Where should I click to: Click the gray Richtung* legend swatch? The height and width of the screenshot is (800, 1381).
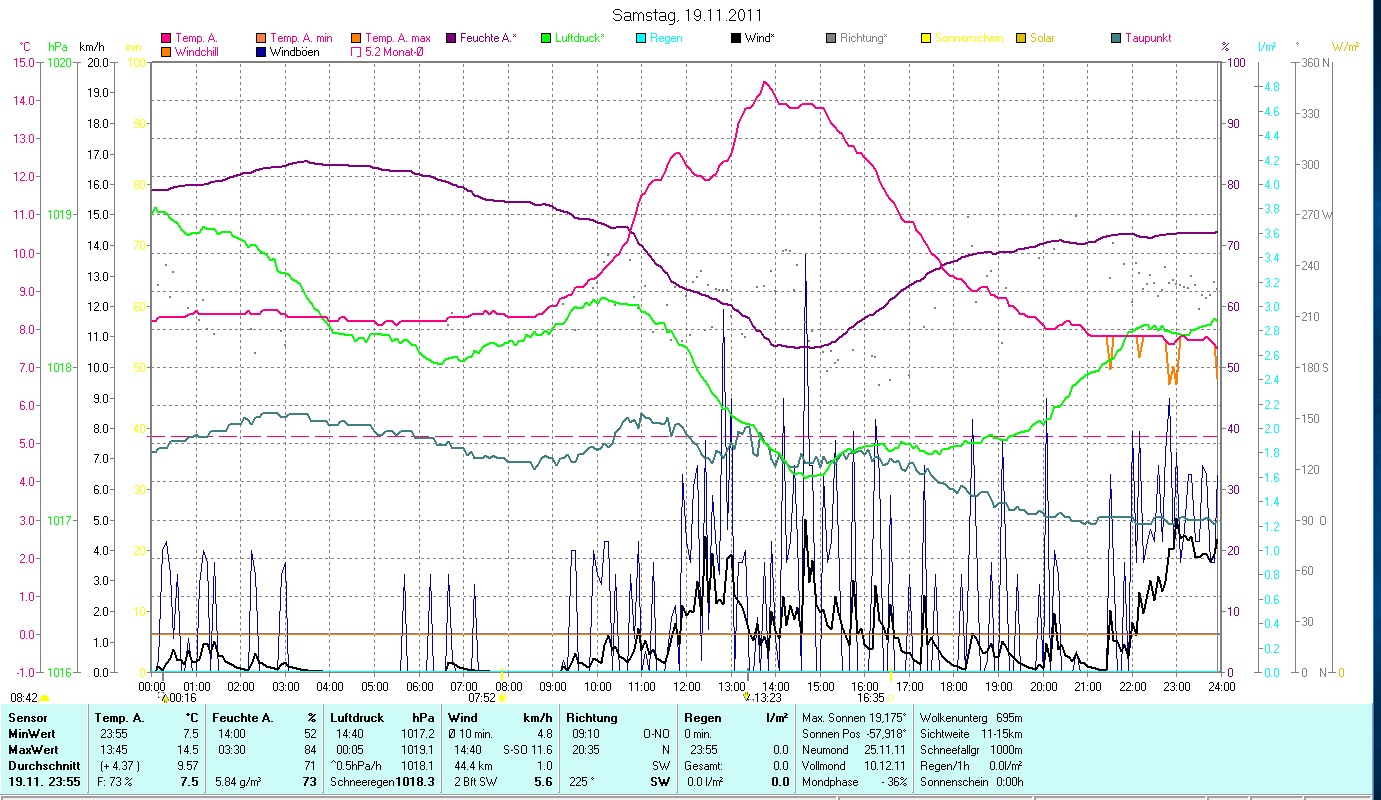coord(831,38)
